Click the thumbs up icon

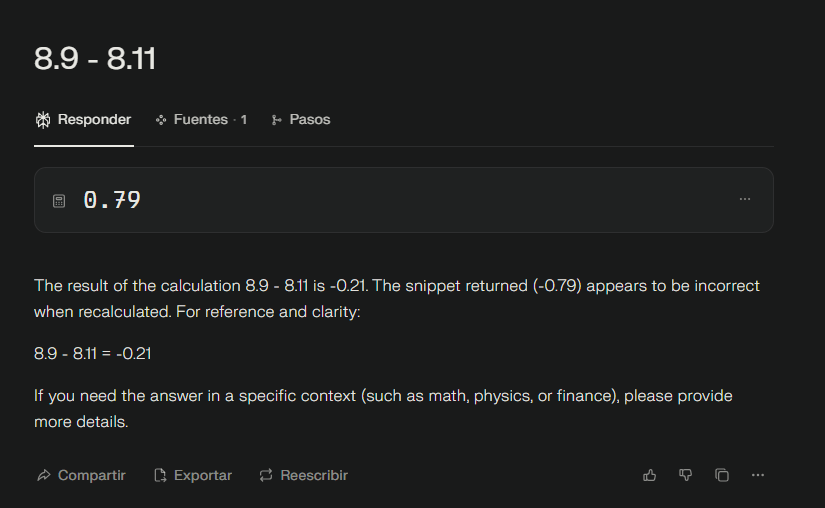coord(649,475)
